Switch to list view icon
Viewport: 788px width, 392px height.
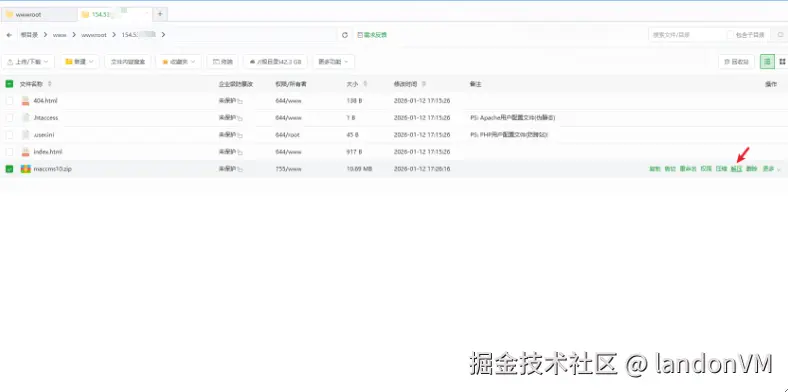tap(767, 62)
